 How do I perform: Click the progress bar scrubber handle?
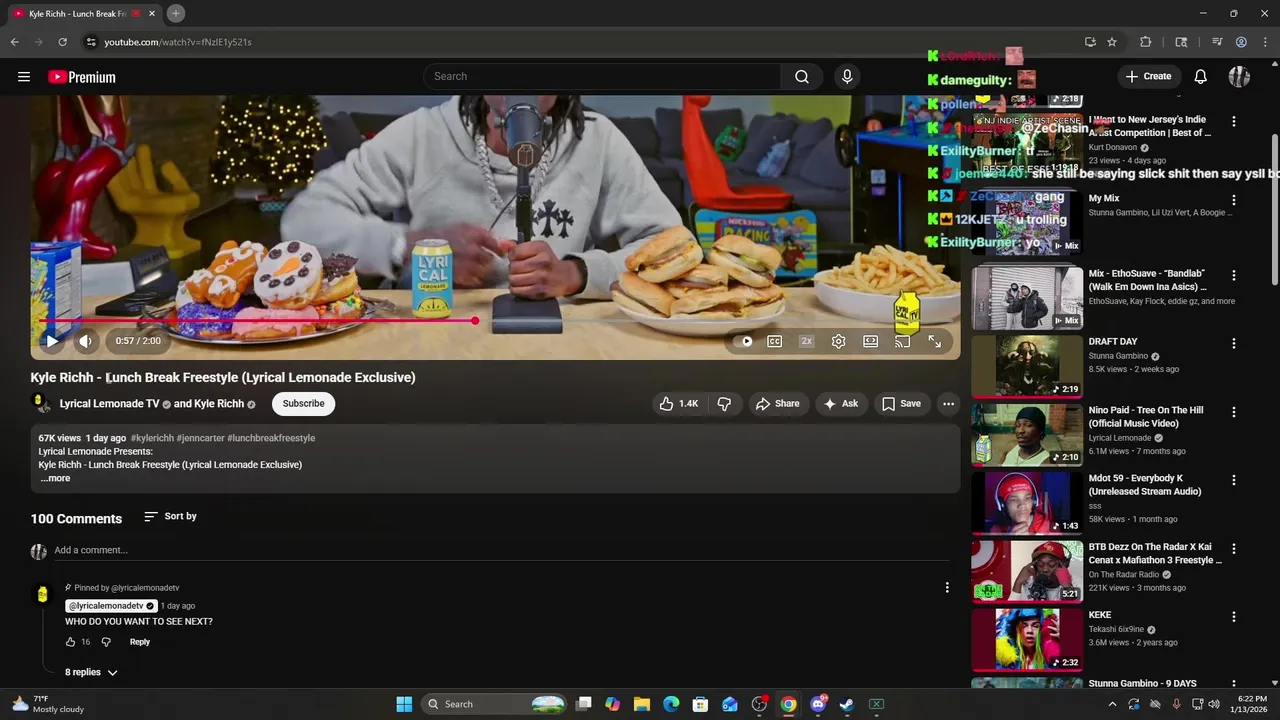[x=475, y=321]
